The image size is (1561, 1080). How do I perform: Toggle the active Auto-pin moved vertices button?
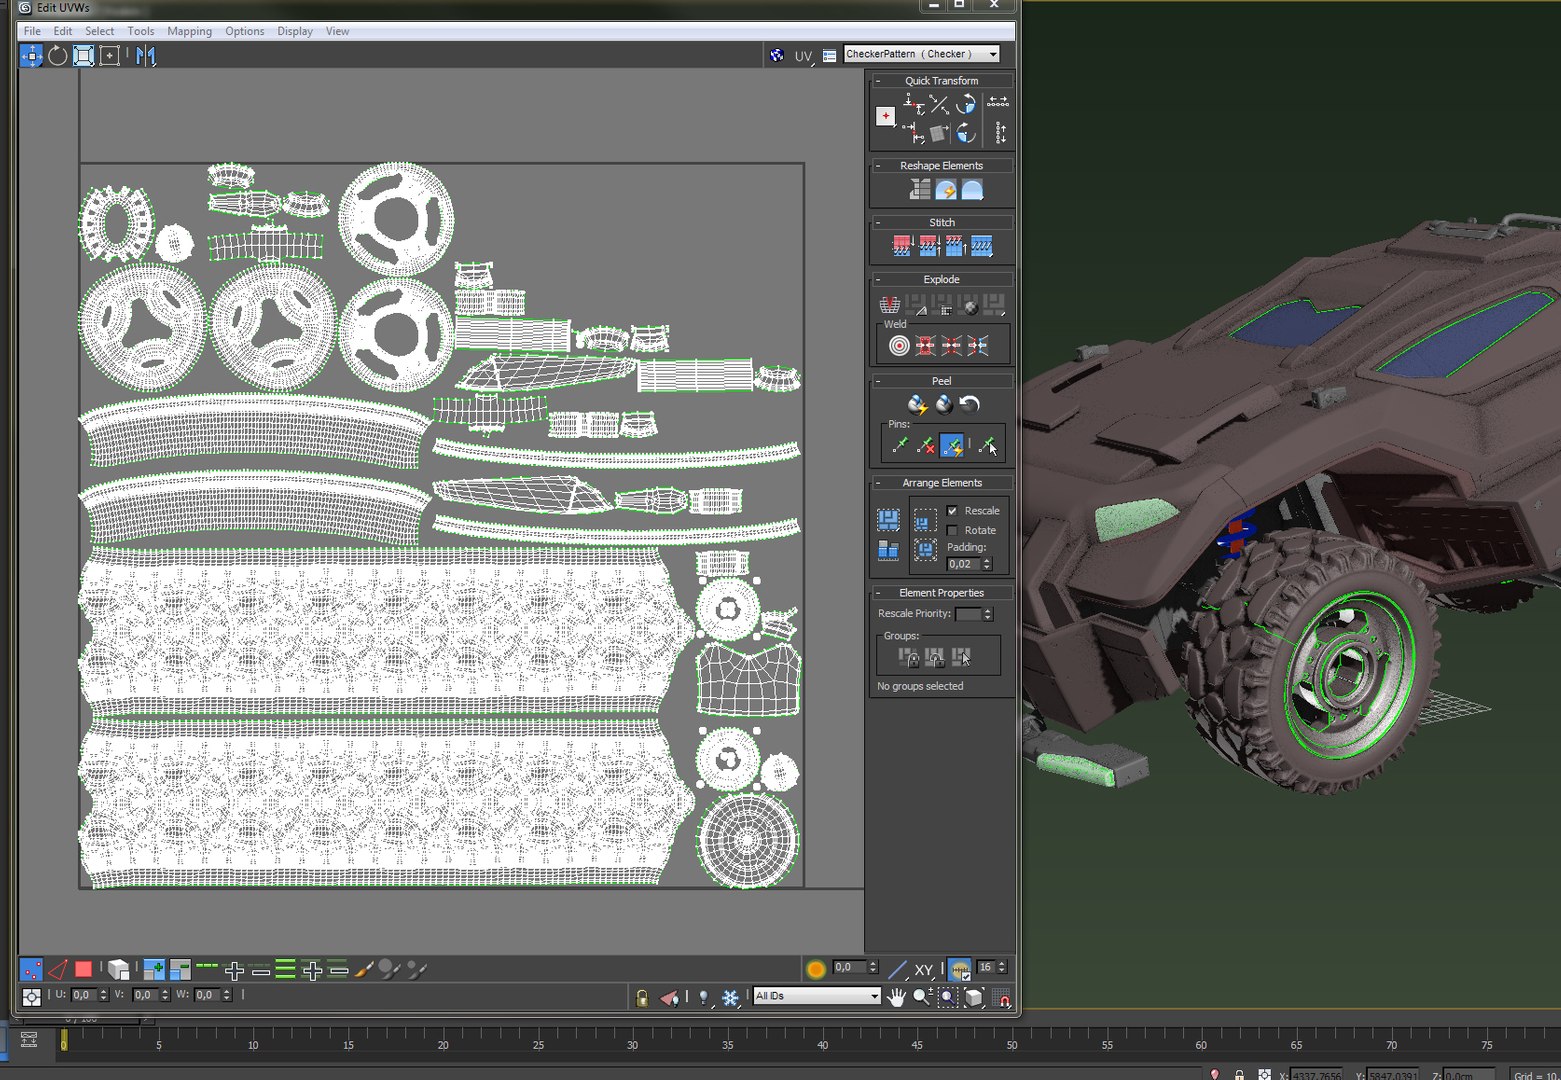[952, 445]
